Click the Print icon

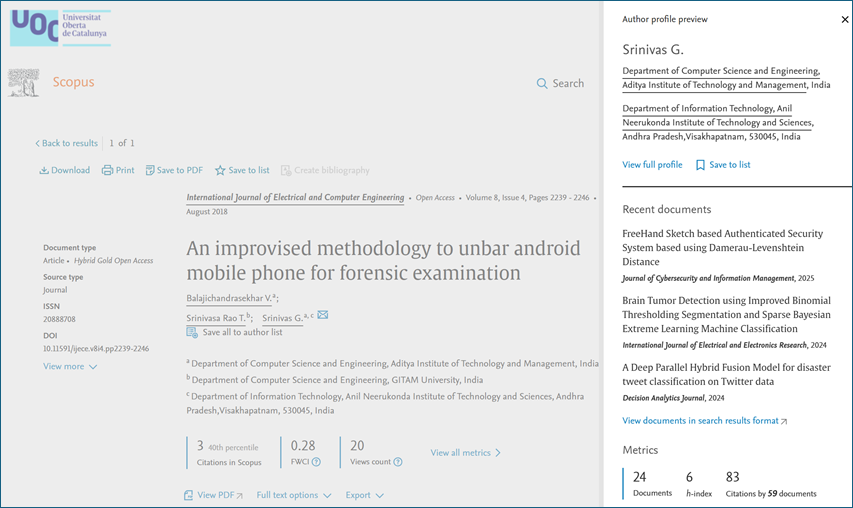107,171
